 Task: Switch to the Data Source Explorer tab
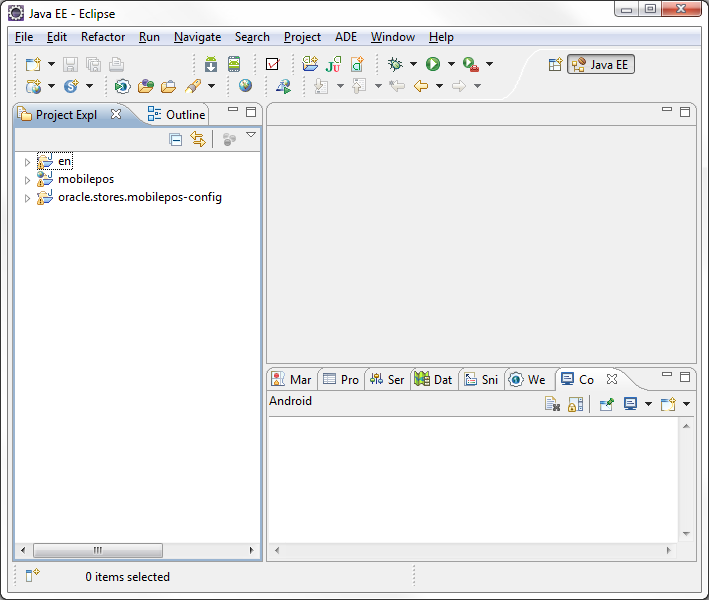[x=433, y=379]
